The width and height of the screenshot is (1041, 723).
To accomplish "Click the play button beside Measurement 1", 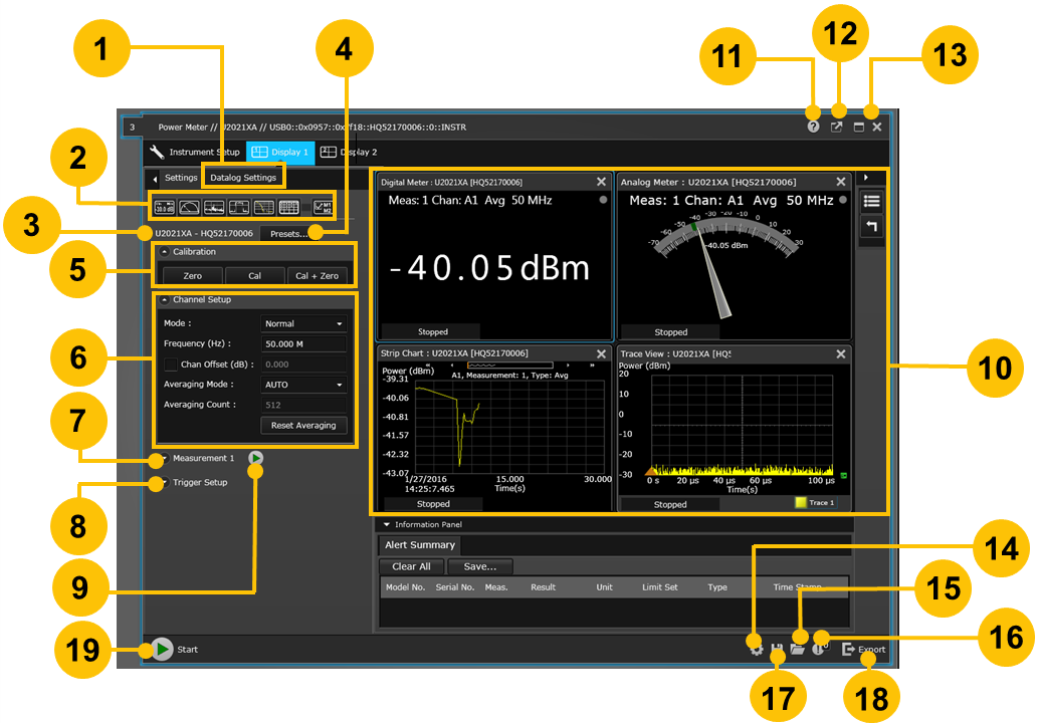I will coord(256,458).
